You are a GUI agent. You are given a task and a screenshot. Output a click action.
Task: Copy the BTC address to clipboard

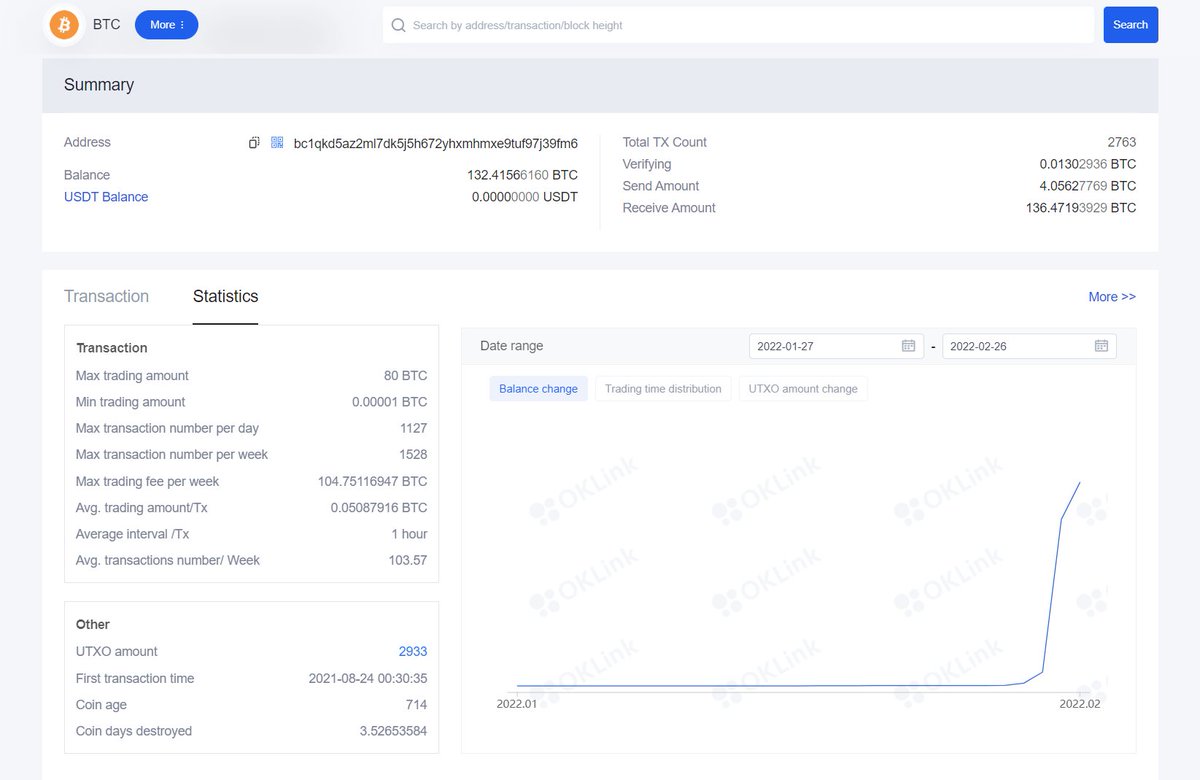point(255,142)
